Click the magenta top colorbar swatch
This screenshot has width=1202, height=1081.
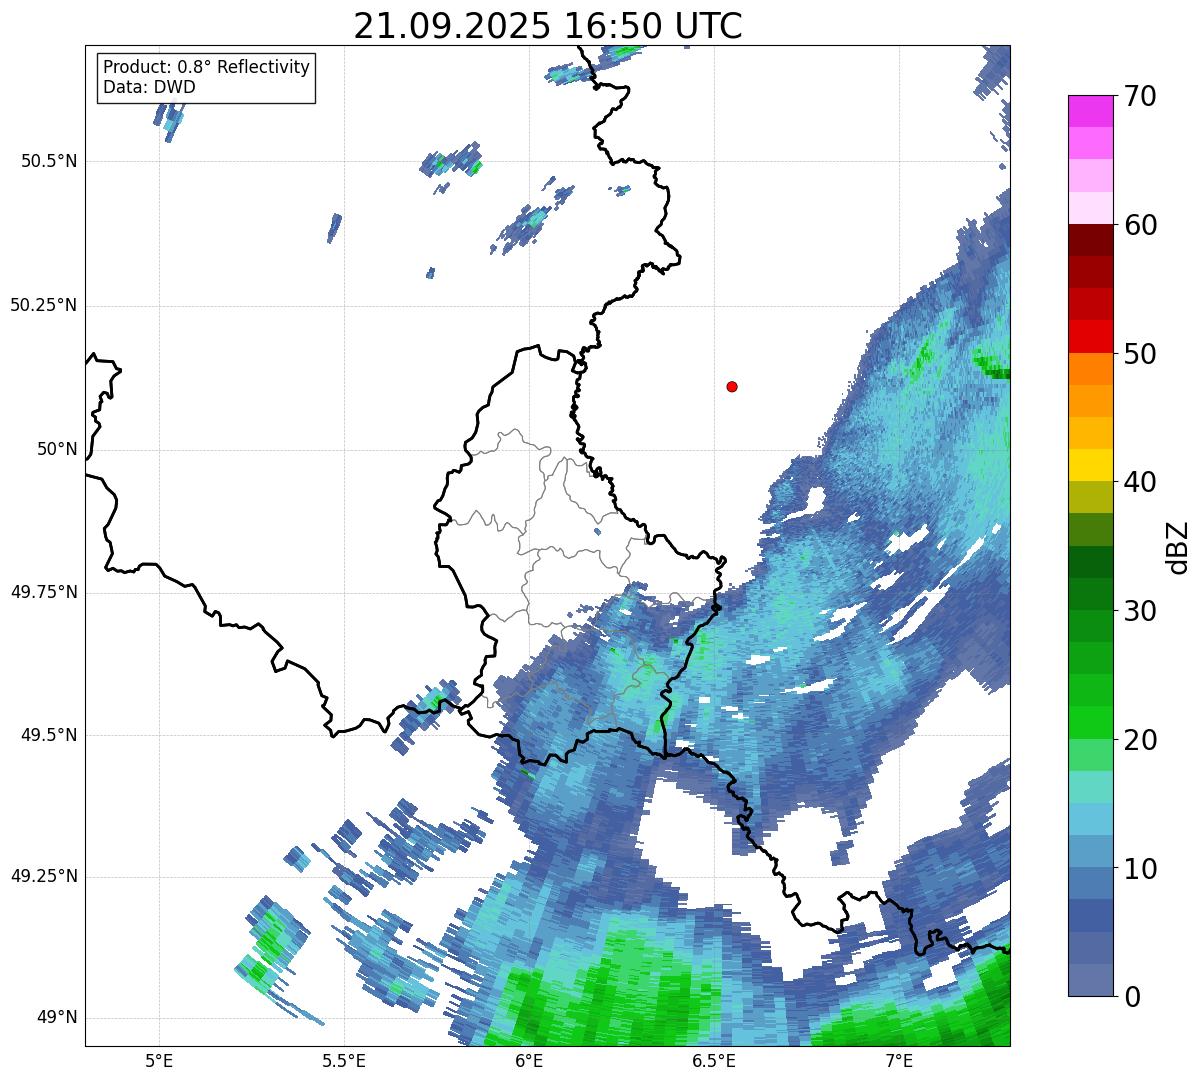(1090, 111)
